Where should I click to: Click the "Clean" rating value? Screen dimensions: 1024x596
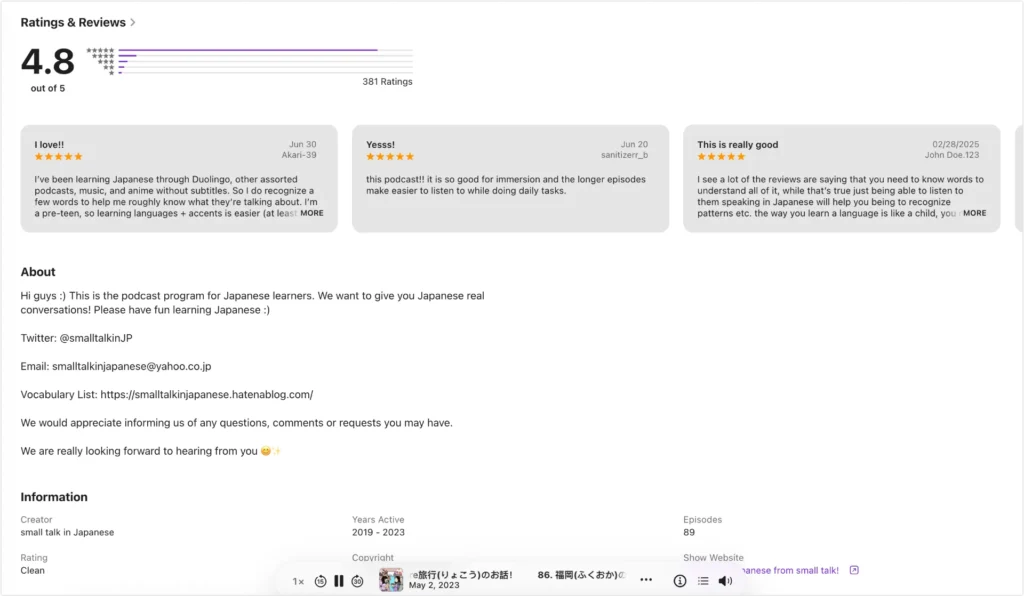pyautogui.click(x=33, y=571)
